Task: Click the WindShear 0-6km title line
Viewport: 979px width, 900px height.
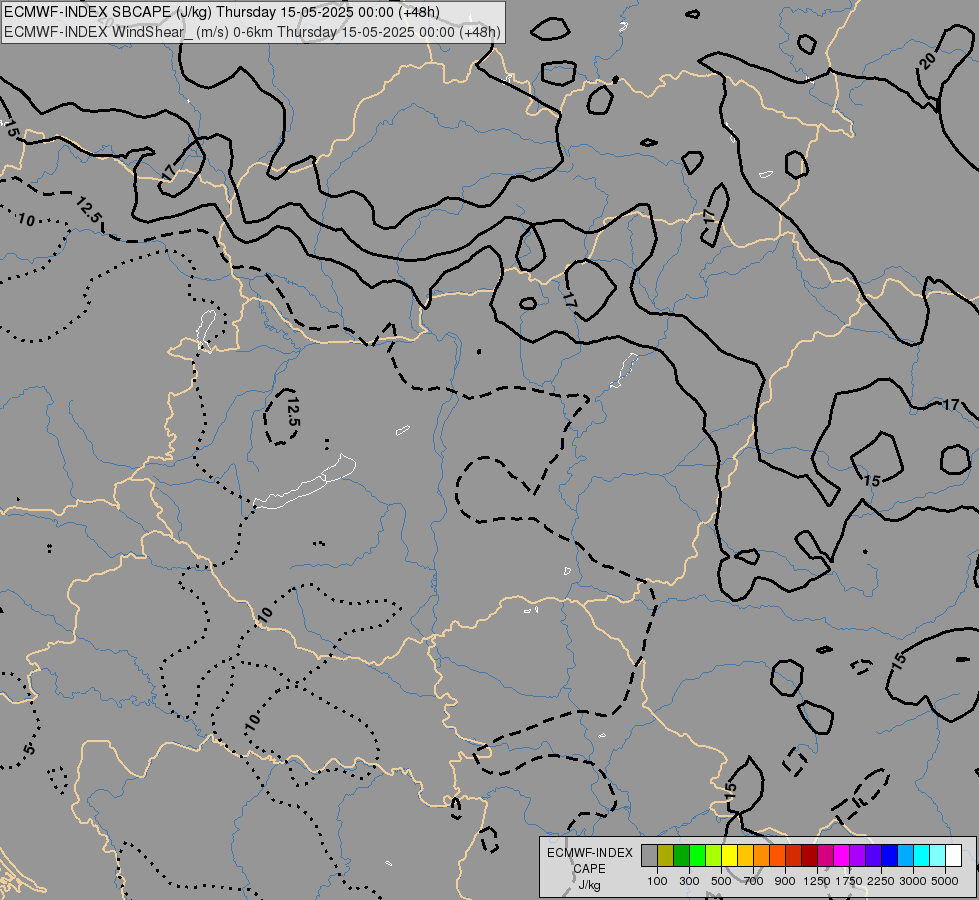Action: point(252,32)
